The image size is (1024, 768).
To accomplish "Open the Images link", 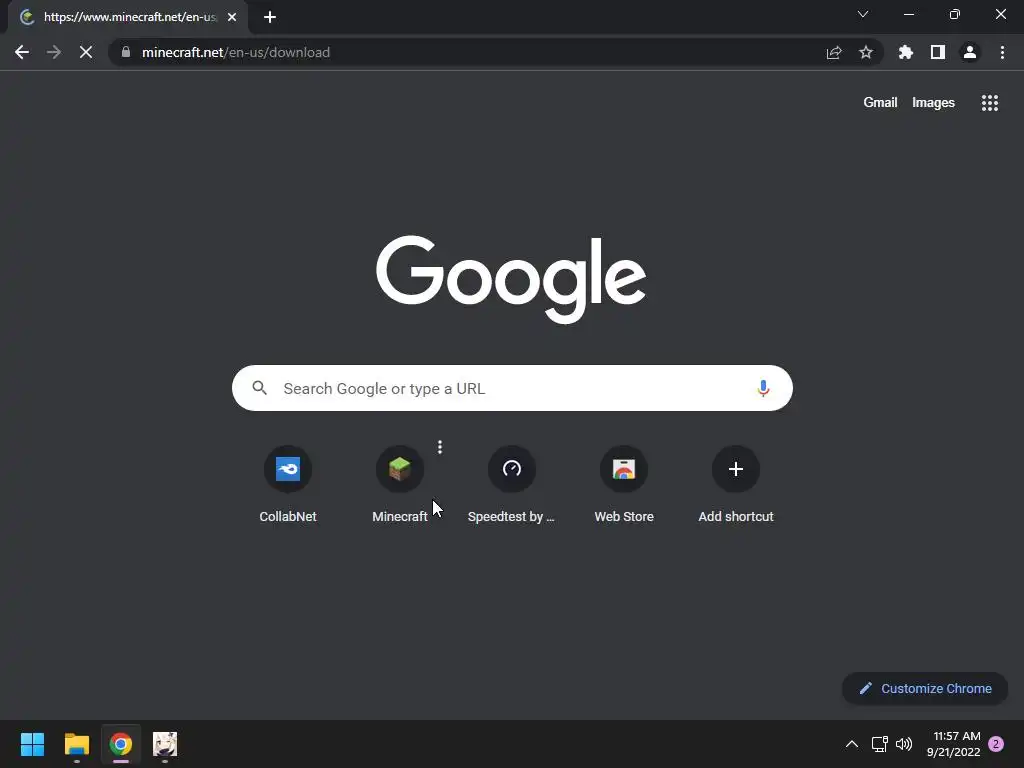I will 933,103.
